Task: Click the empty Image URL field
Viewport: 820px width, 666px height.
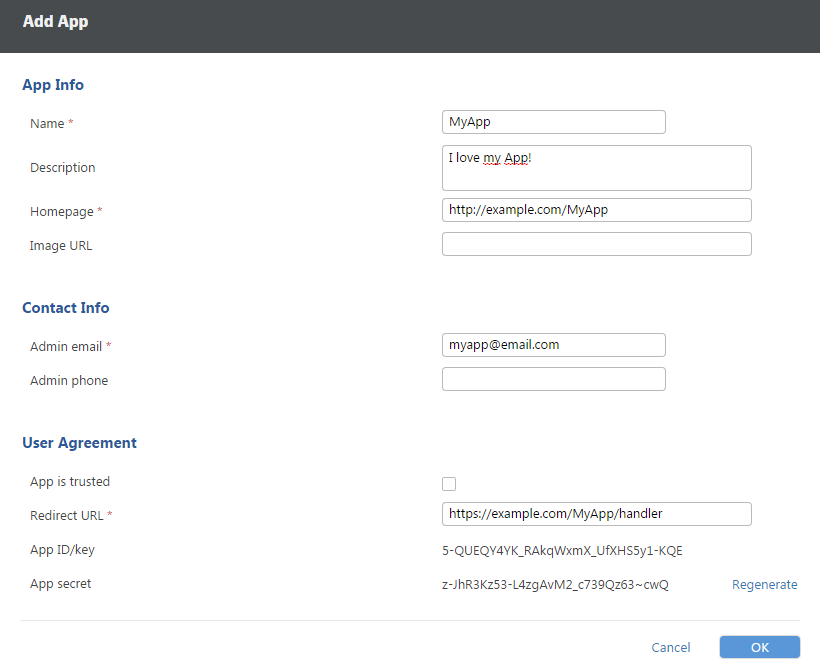Action: click(596, 243)
